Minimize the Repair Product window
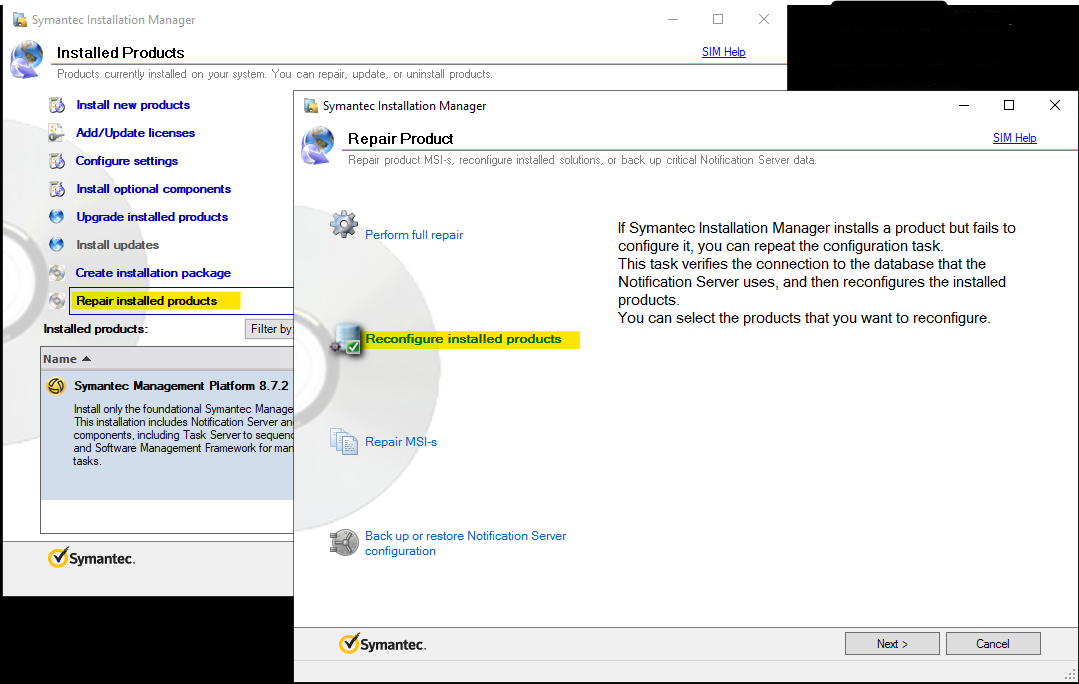Screen dimensions: 1079x684 click(964, 105)
